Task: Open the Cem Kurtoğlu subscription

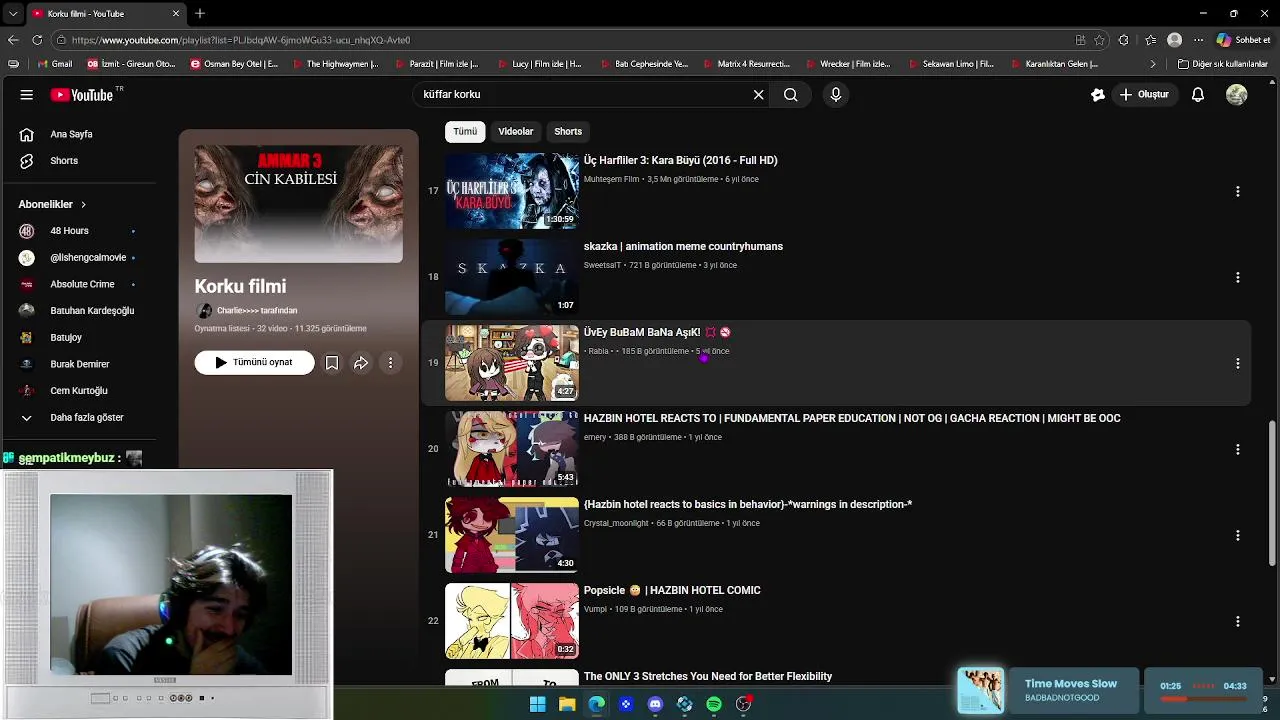Action: pyautogui.click(x=78, y=391)
